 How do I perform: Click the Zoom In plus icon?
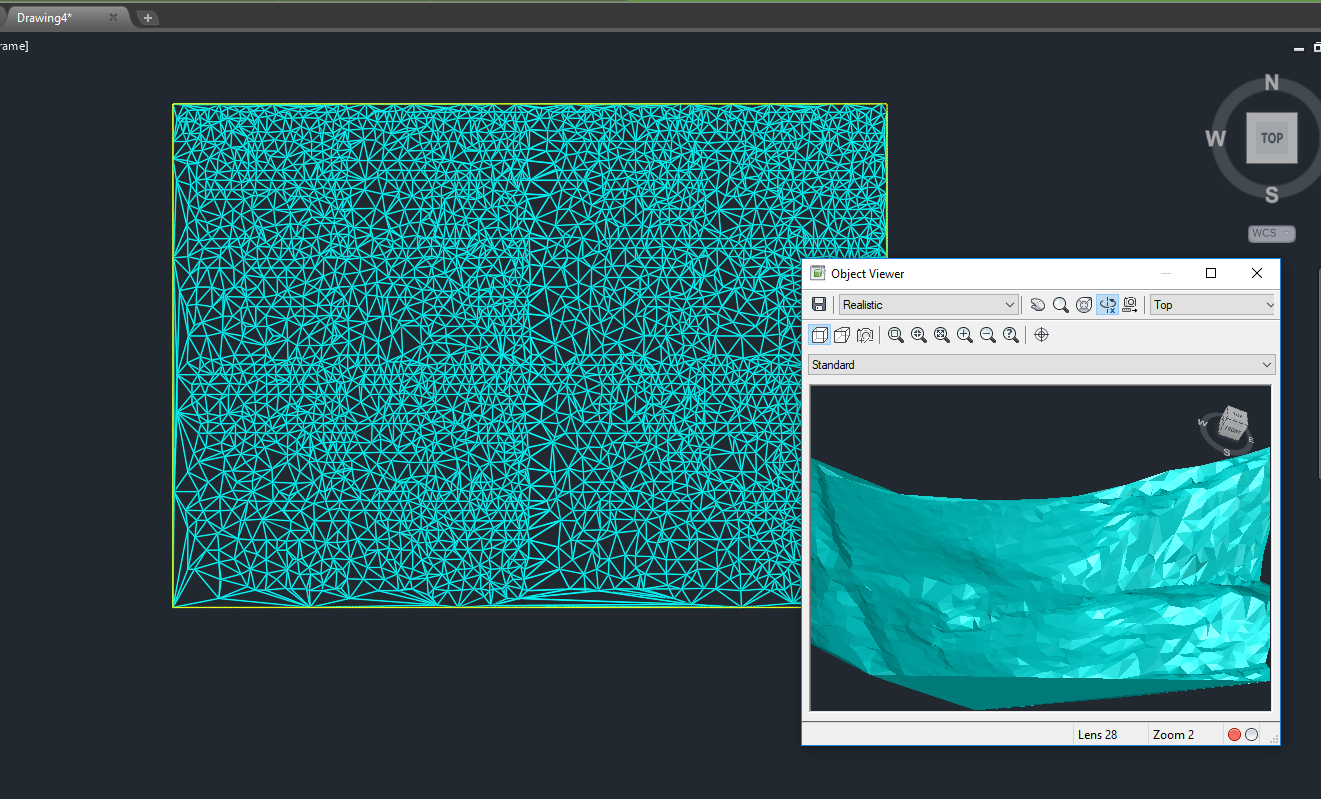pos(965,335)
